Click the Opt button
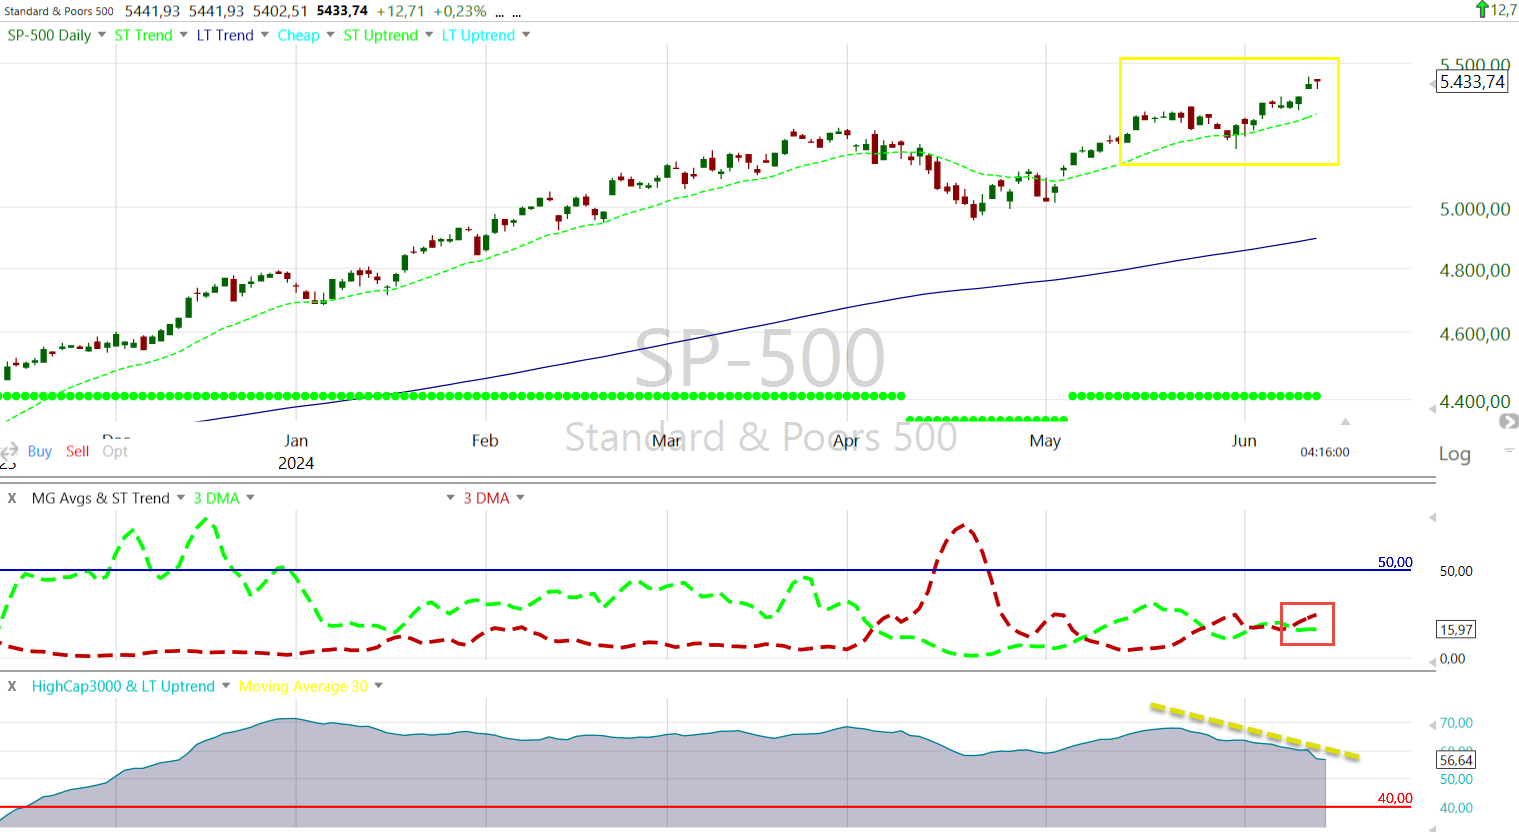 click(x=115, y=451)
